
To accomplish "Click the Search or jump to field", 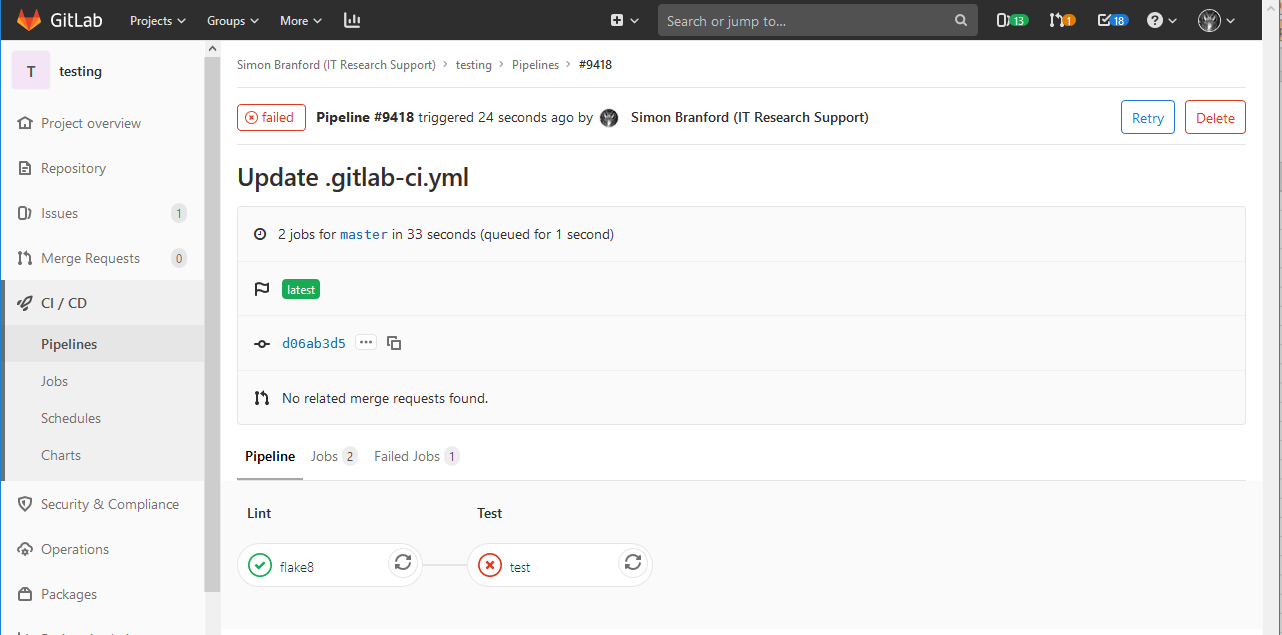I will 808,20.
